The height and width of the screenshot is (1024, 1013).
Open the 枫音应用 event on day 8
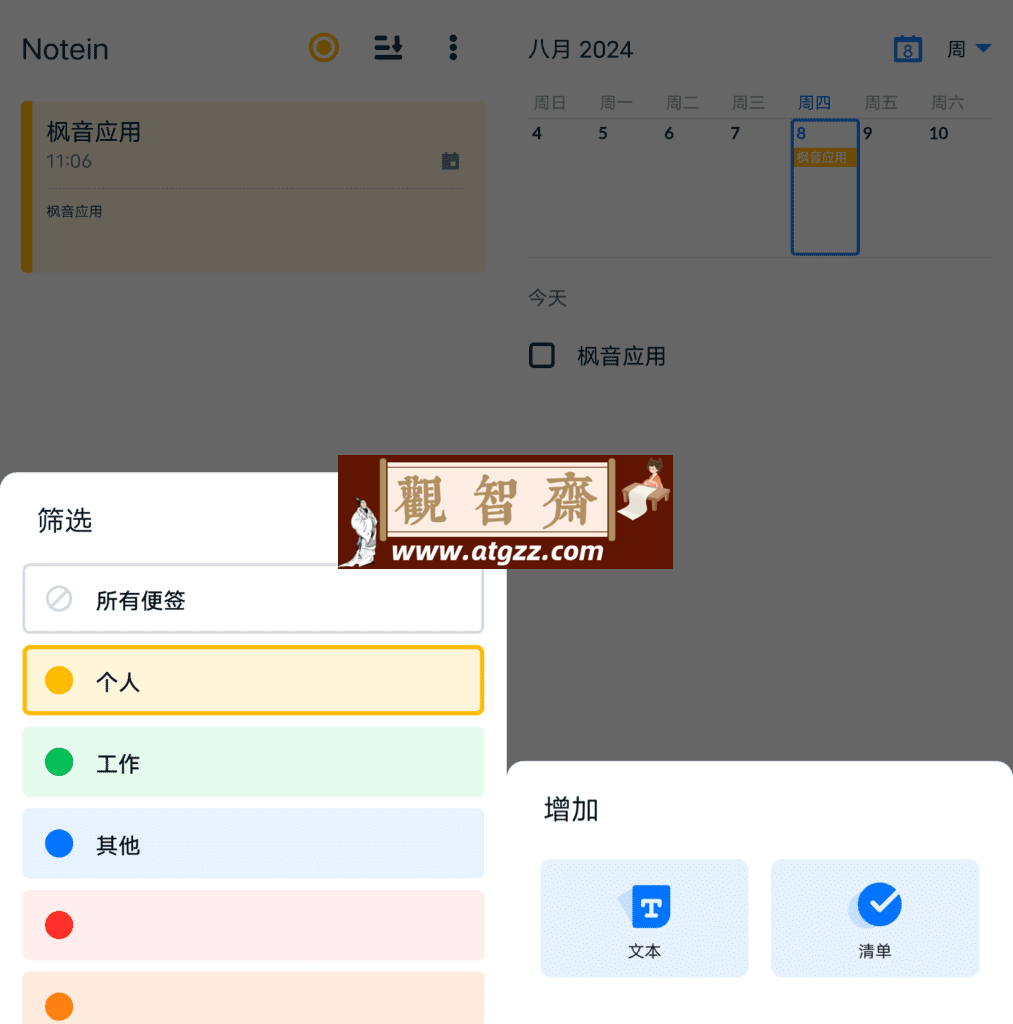pyautogui.click(x=824, y=157)
